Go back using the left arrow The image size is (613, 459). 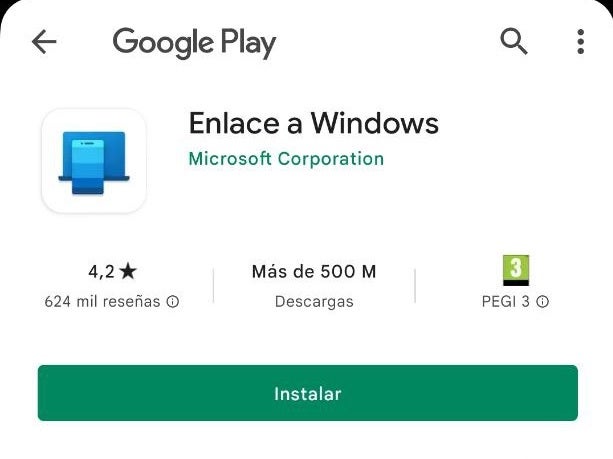pos(44,41)
